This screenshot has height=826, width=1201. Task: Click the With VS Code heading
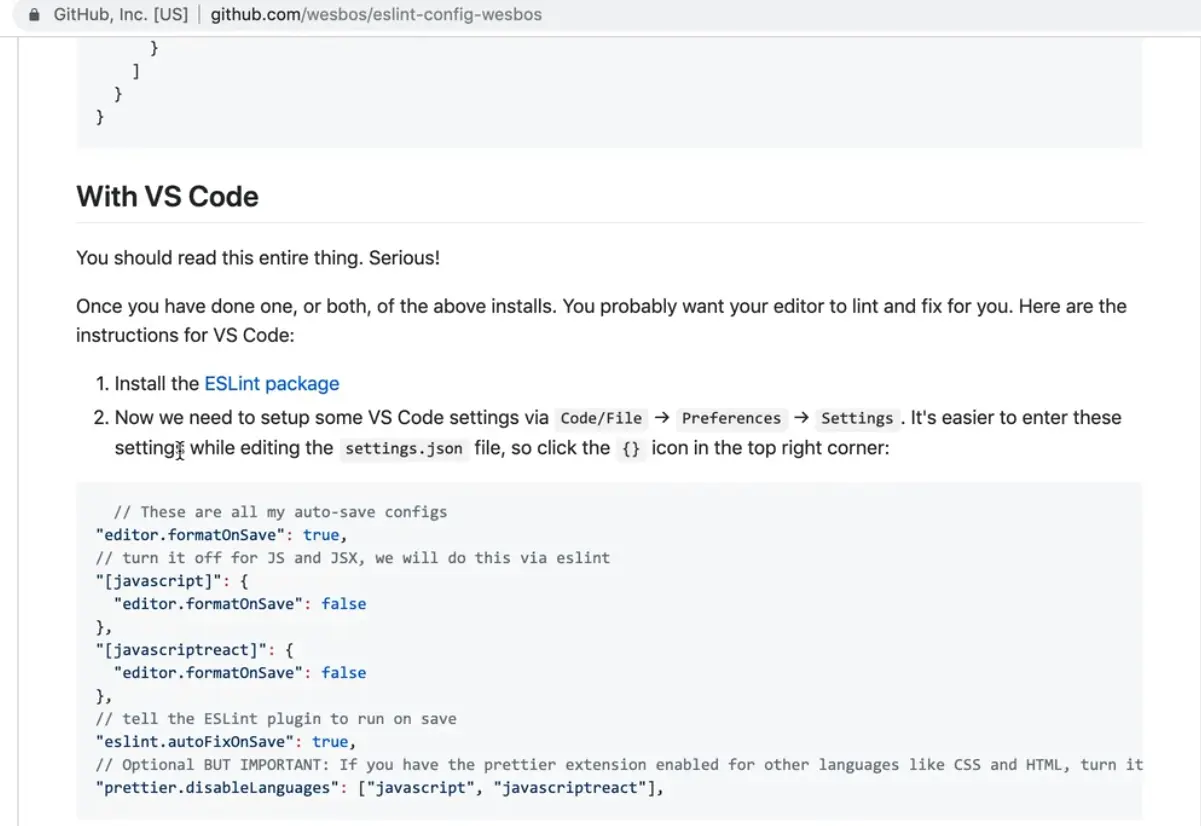(x=167, y=196)
